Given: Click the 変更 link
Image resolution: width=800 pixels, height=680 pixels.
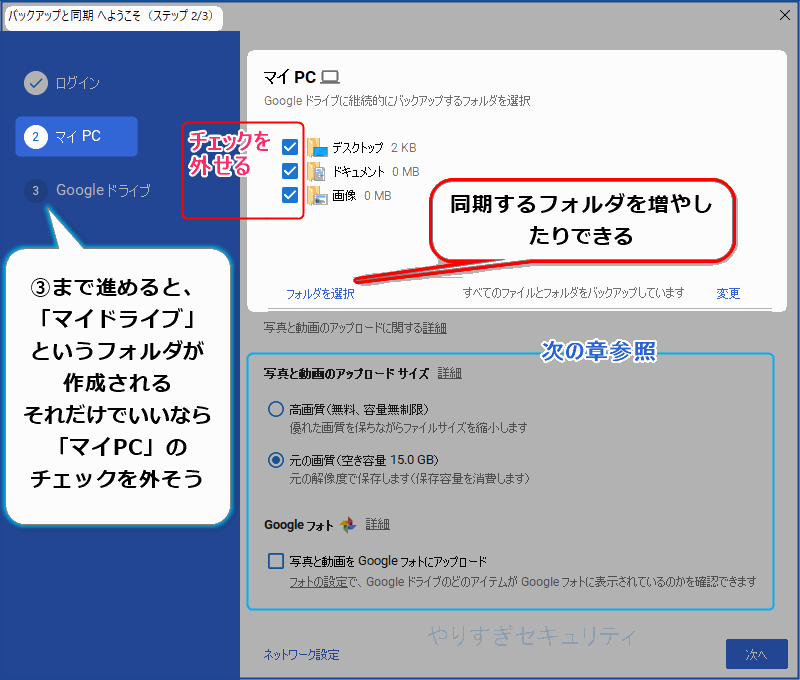Looking at the screenshot, I should (728, 293).
